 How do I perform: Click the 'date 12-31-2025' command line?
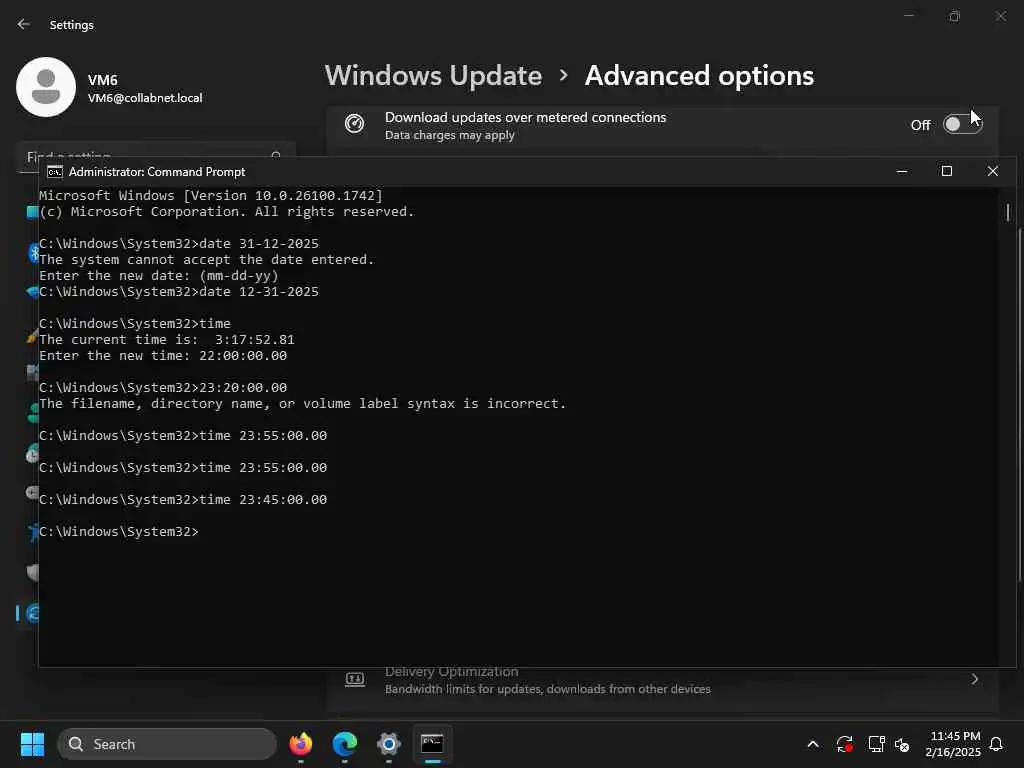(x=179, y=291)
